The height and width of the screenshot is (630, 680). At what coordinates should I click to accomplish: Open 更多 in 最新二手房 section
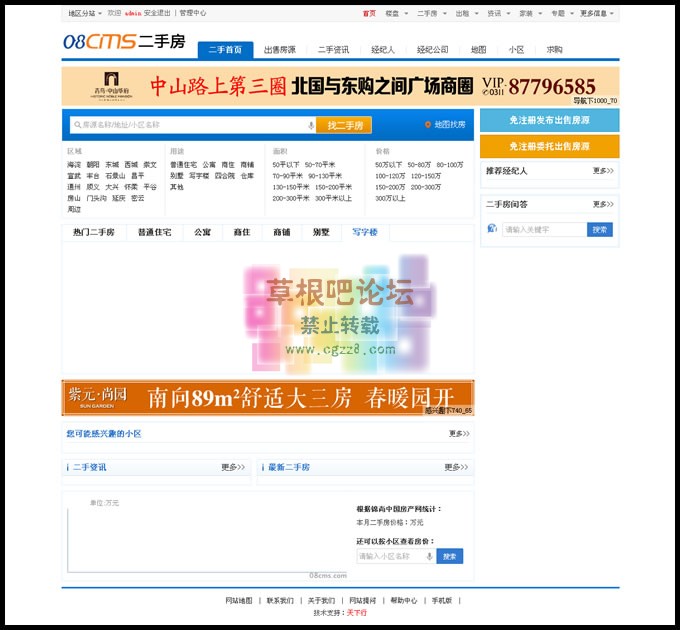(x=456, y=467)
